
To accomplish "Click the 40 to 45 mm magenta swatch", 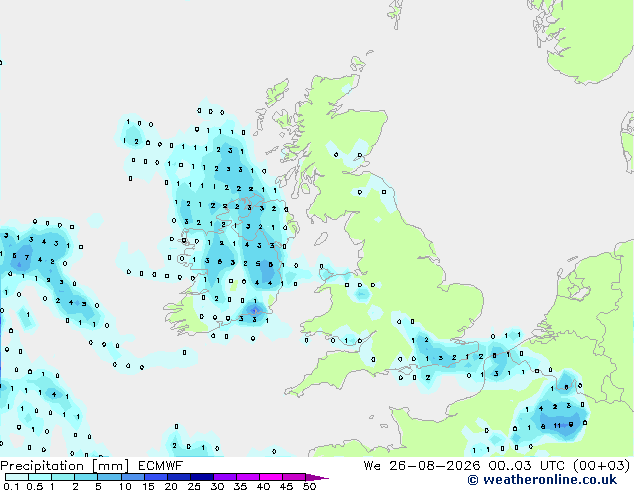I will 271,477.
